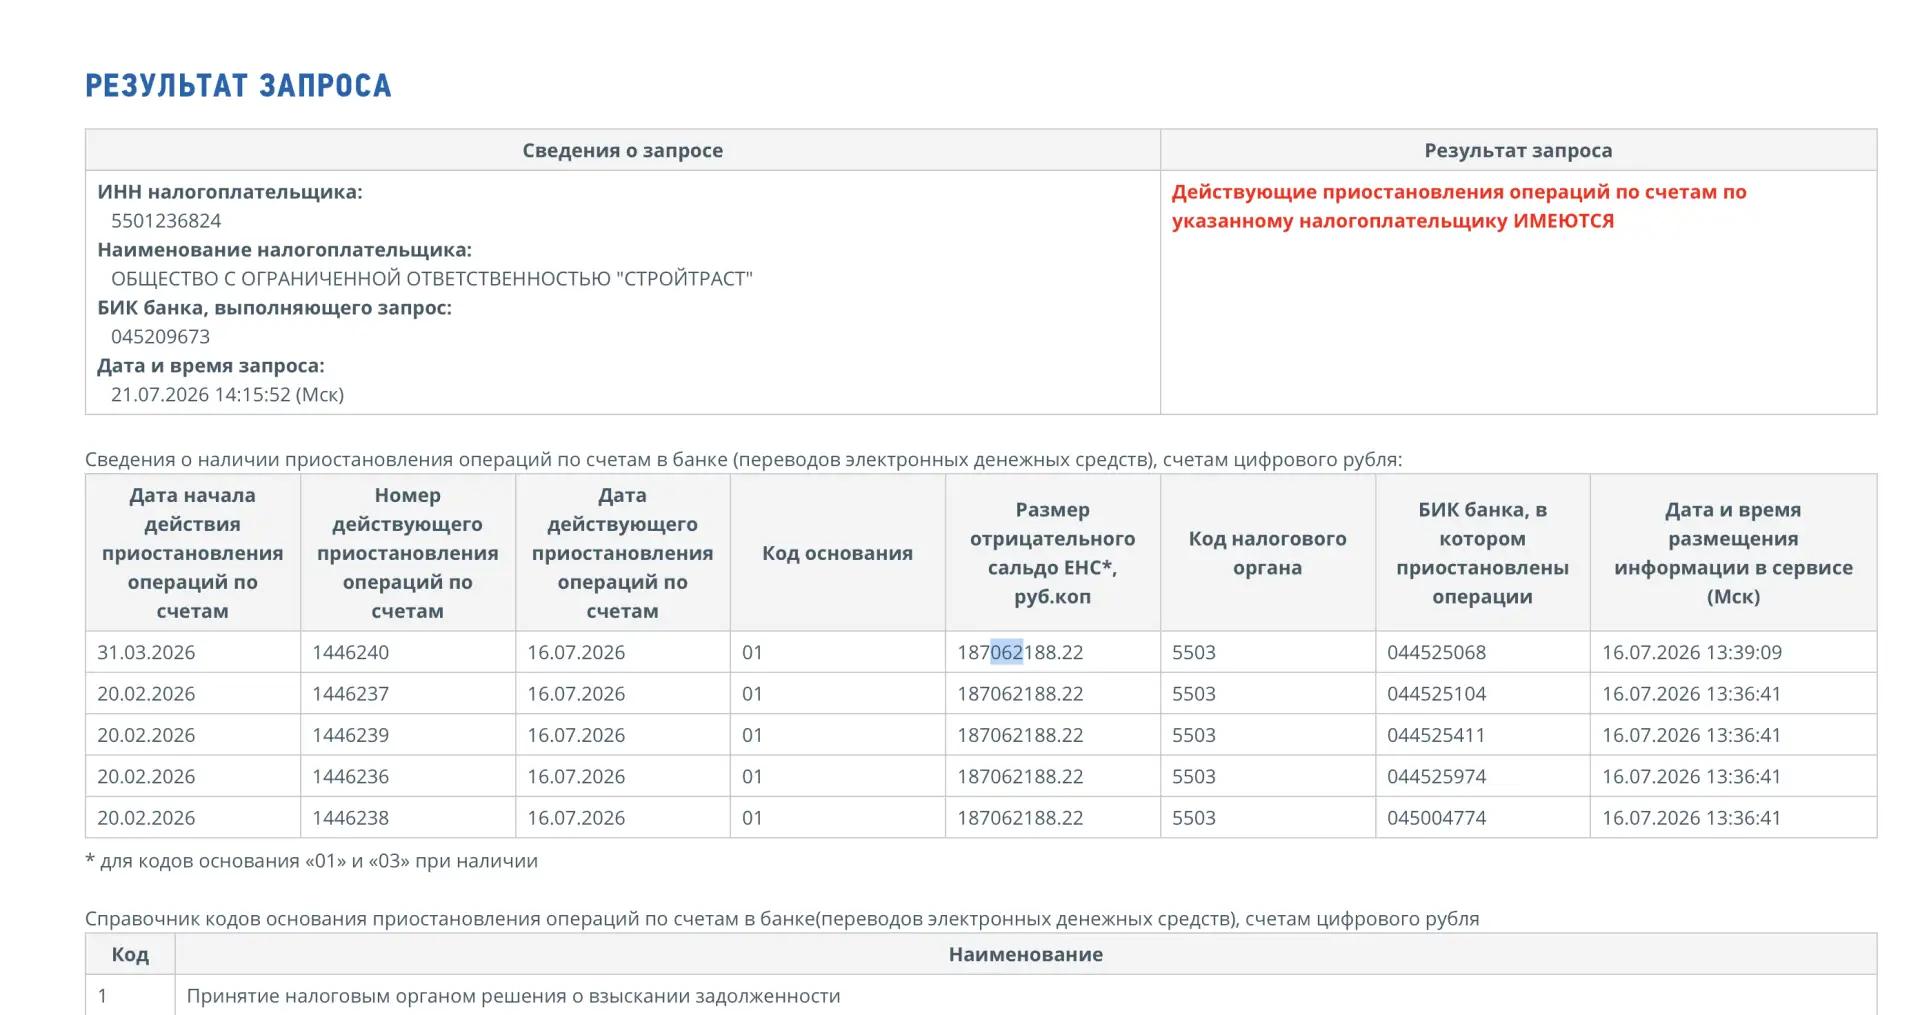Select suspension number 1446238
This screenshot has width=1920, height=1015.
click(350, 818)
